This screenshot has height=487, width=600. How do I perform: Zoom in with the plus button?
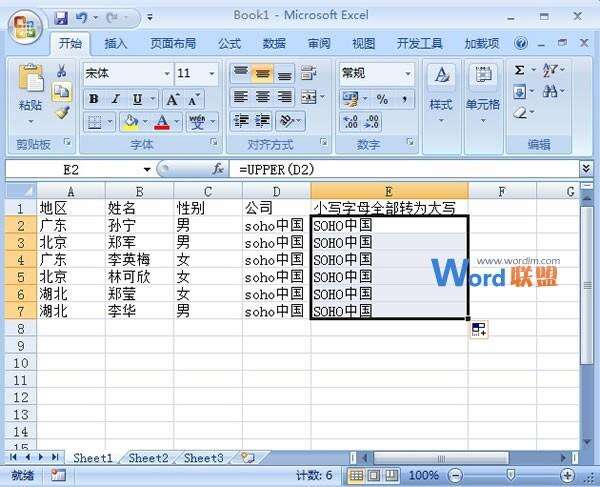tap(567, 476)
